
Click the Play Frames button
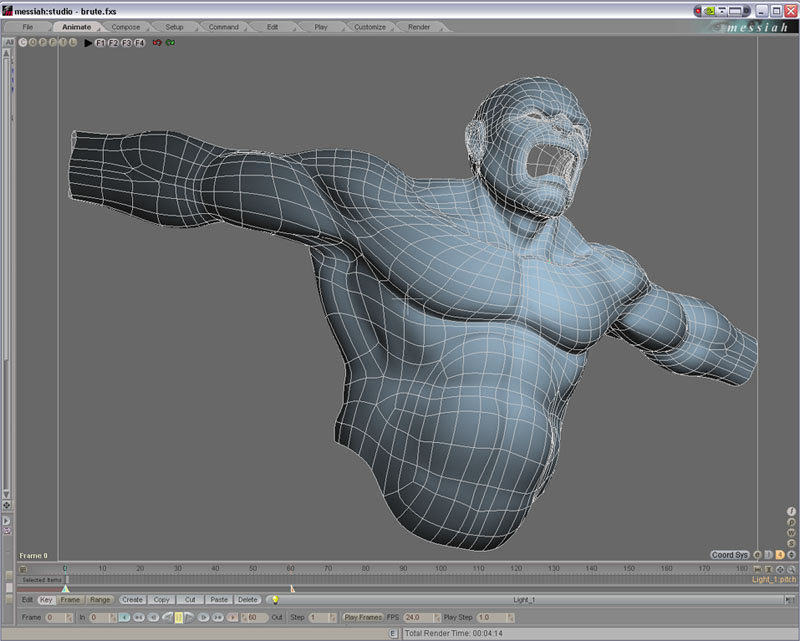pos(363,618)
